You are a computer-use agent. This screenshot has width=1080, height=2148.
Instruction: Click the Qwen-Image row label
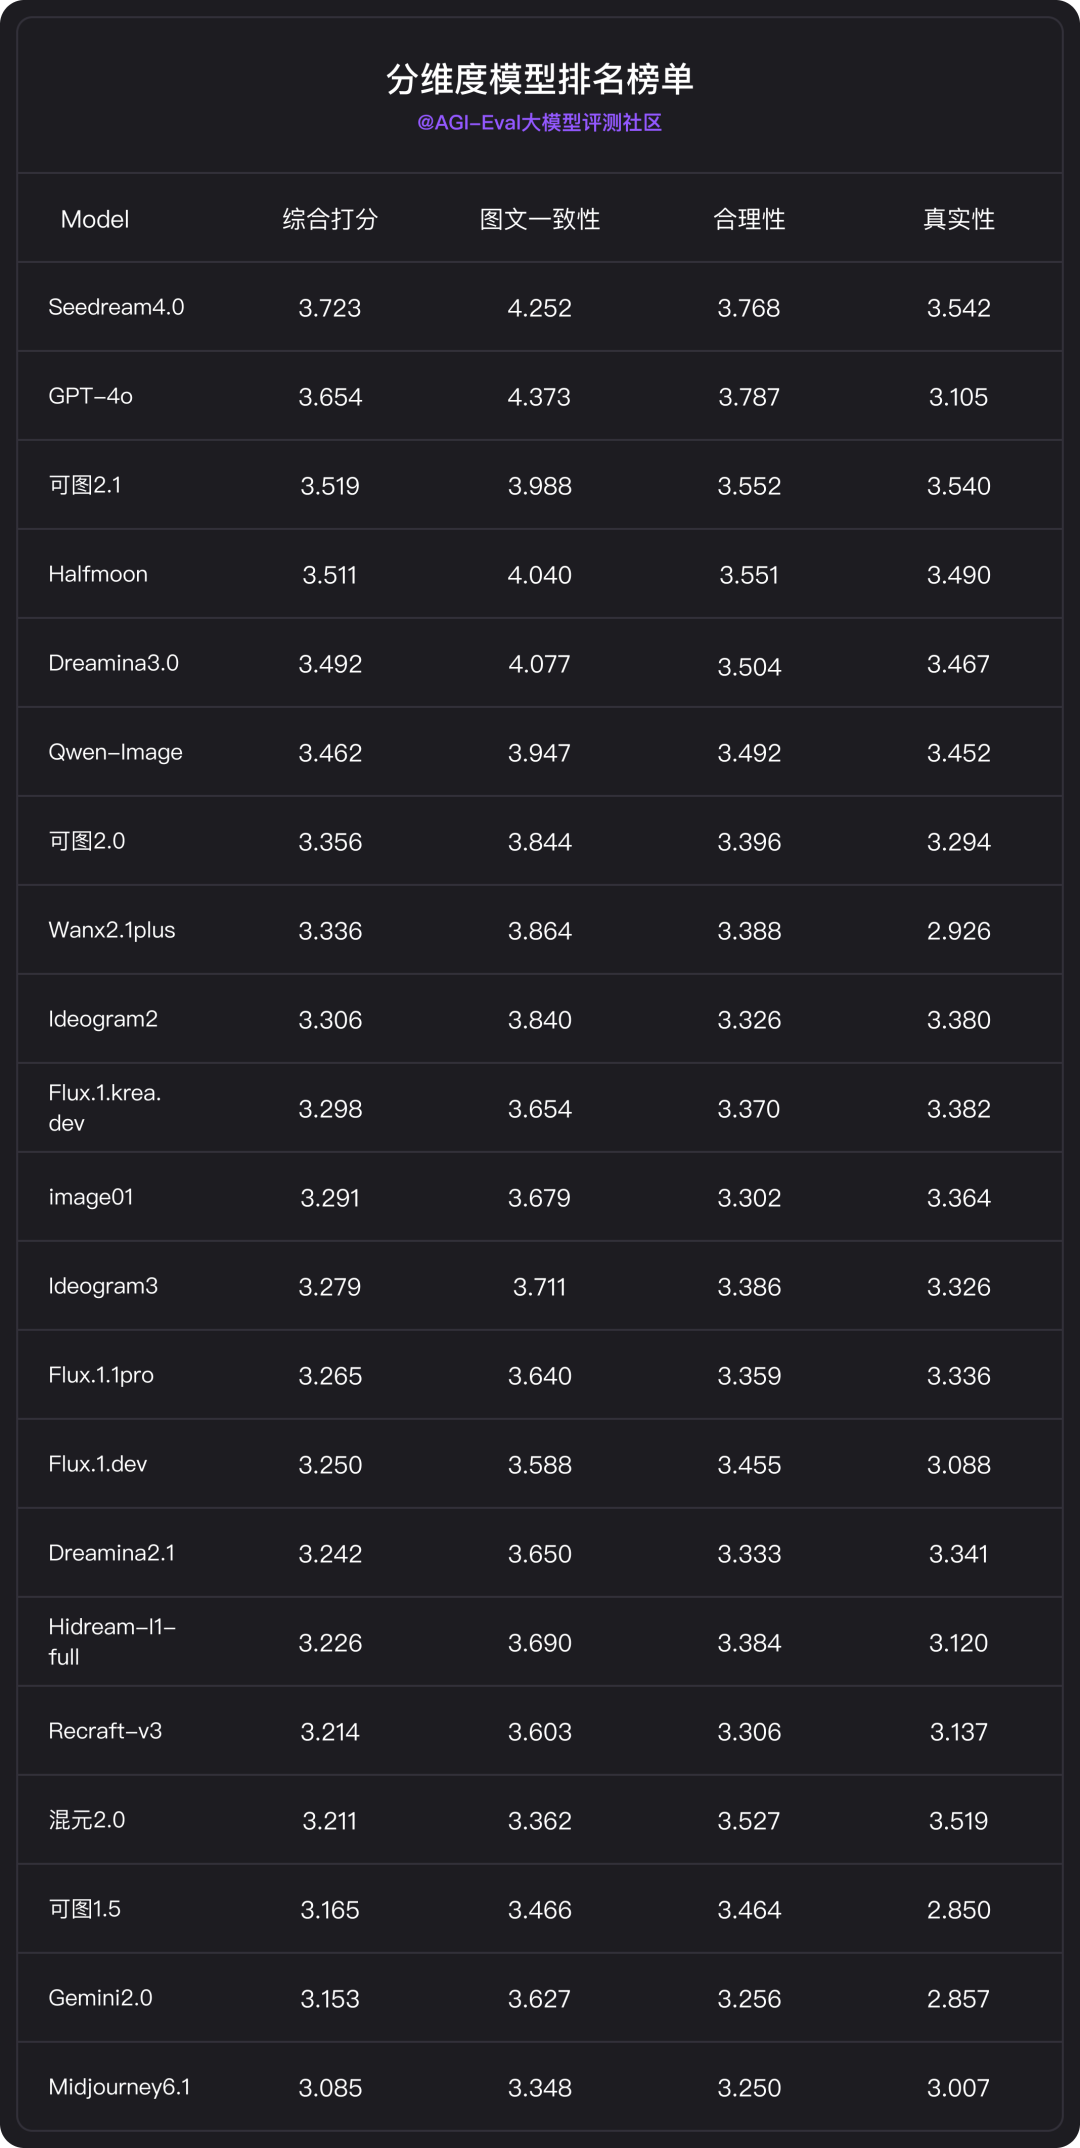[115, 752]
